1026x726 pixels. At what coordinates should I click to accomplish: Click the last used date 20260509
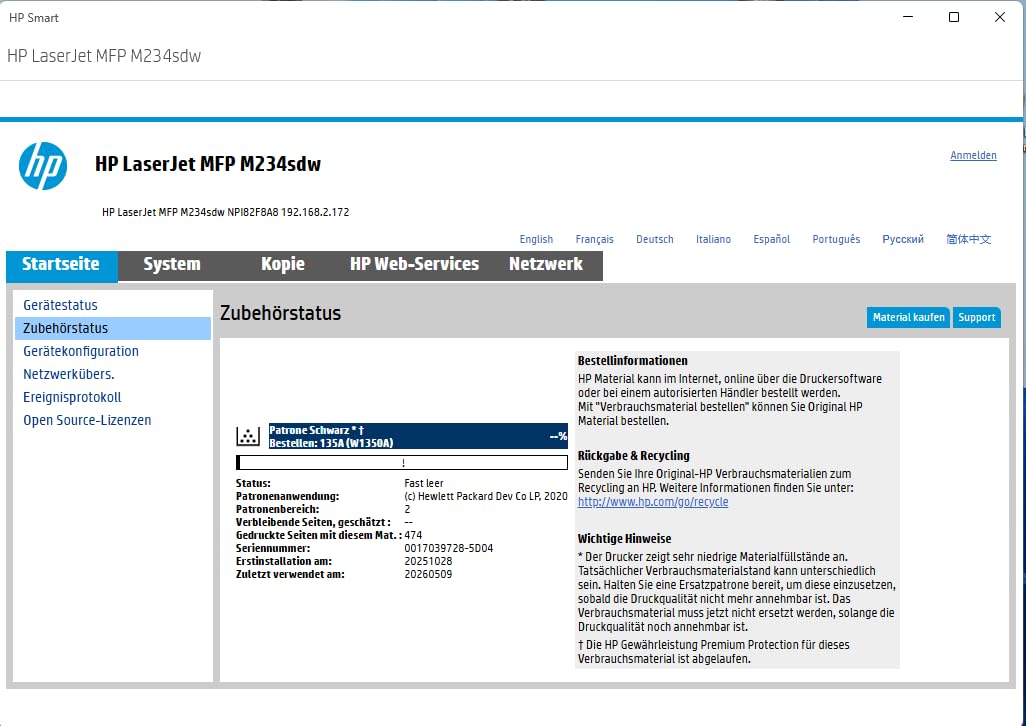tap(428, 574)
